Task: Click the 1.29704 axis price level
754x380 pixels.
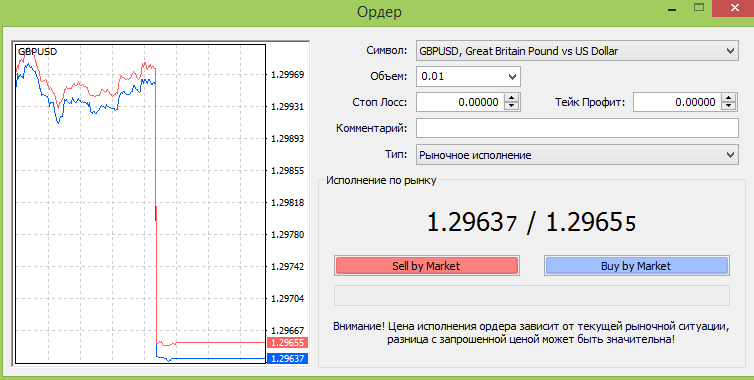Action: click(288, 298)
